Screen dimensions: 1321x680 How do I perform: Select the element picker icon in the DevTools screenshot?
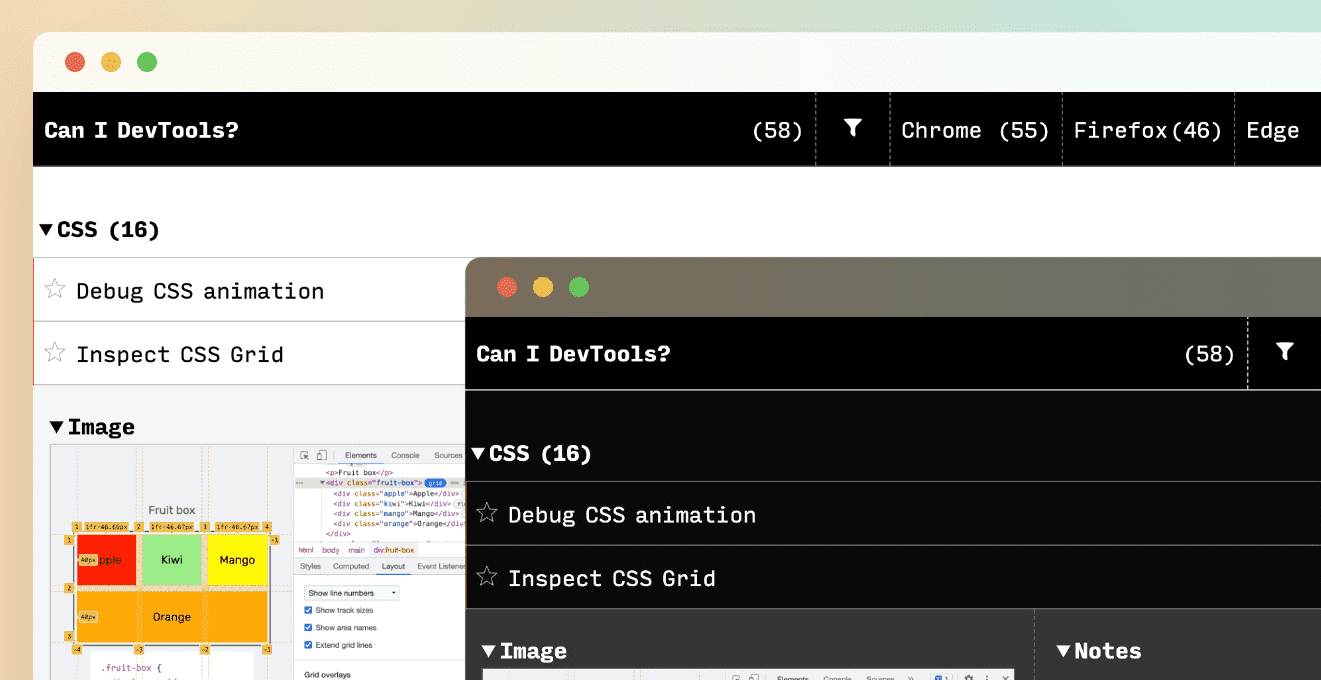305,455
